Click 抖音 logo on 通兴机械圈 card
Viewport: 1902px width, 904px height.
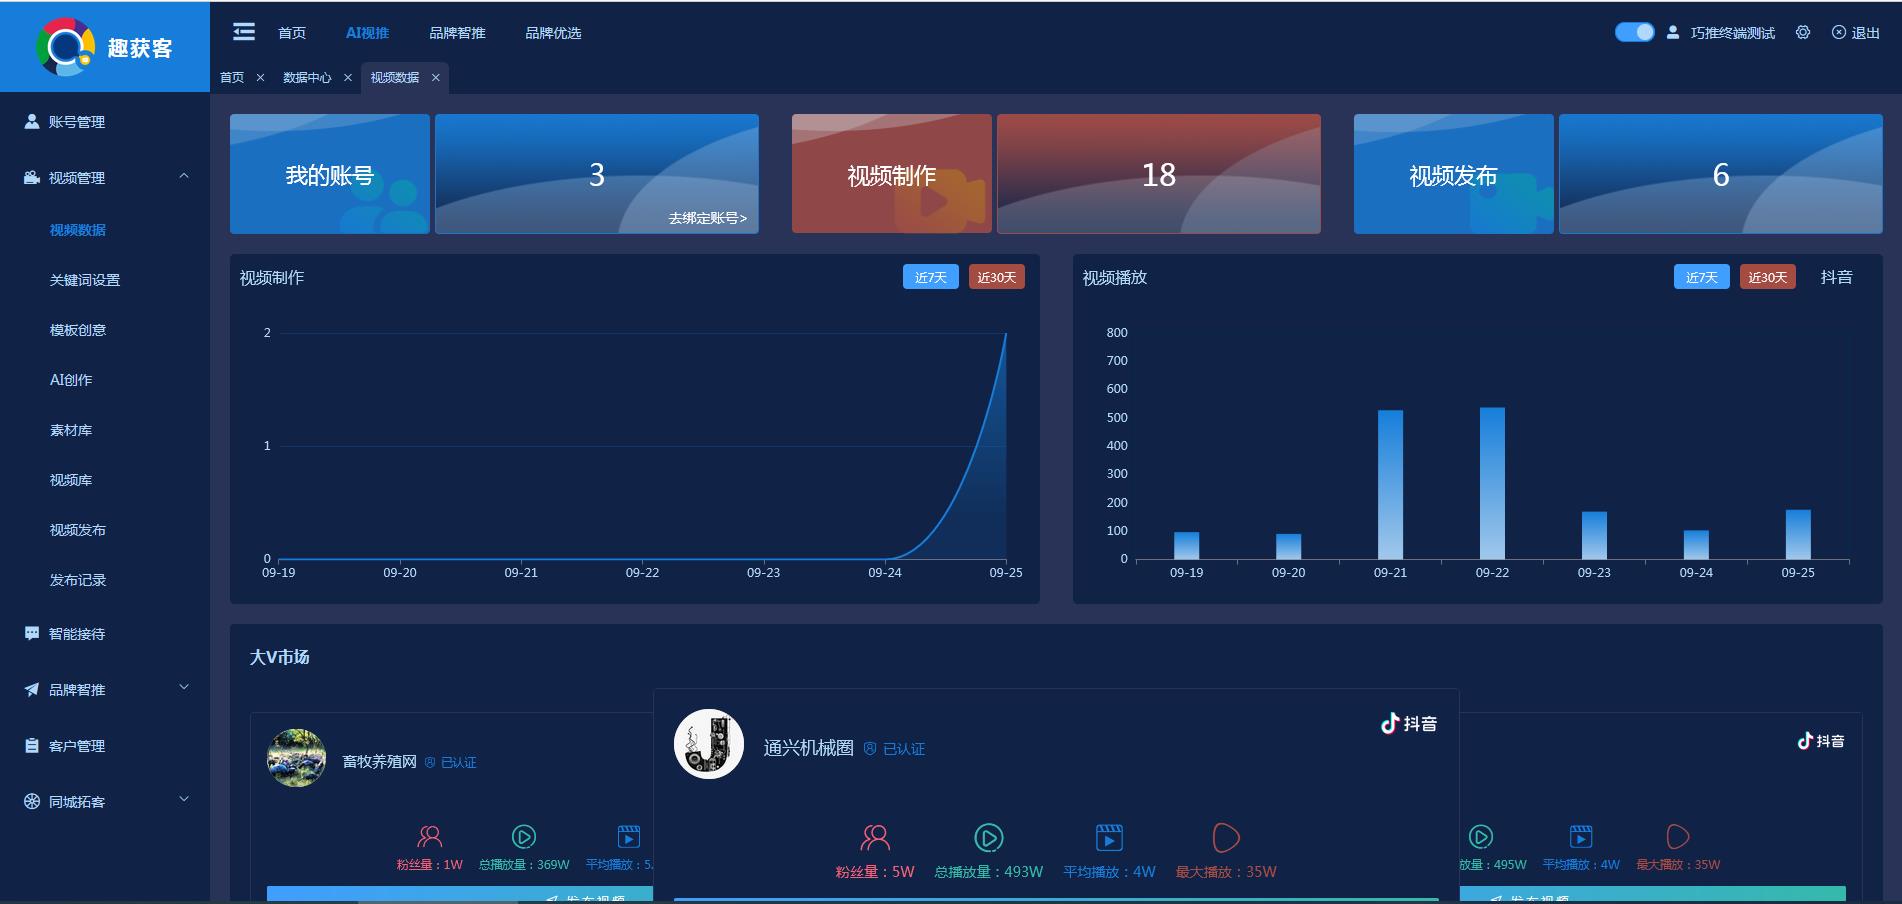pos(1409,723)
